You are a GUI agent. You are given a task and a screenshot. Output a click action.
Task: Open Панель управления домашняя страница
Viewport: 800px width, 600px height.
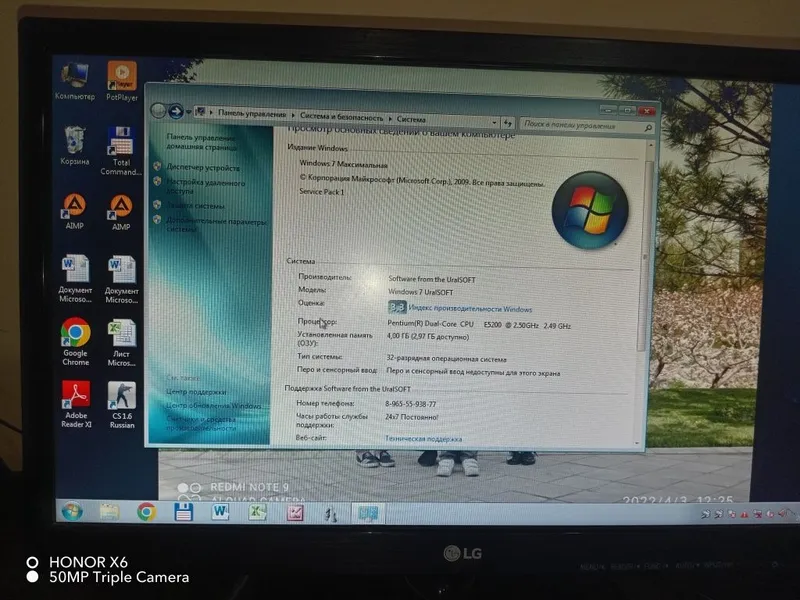(202, 142)
